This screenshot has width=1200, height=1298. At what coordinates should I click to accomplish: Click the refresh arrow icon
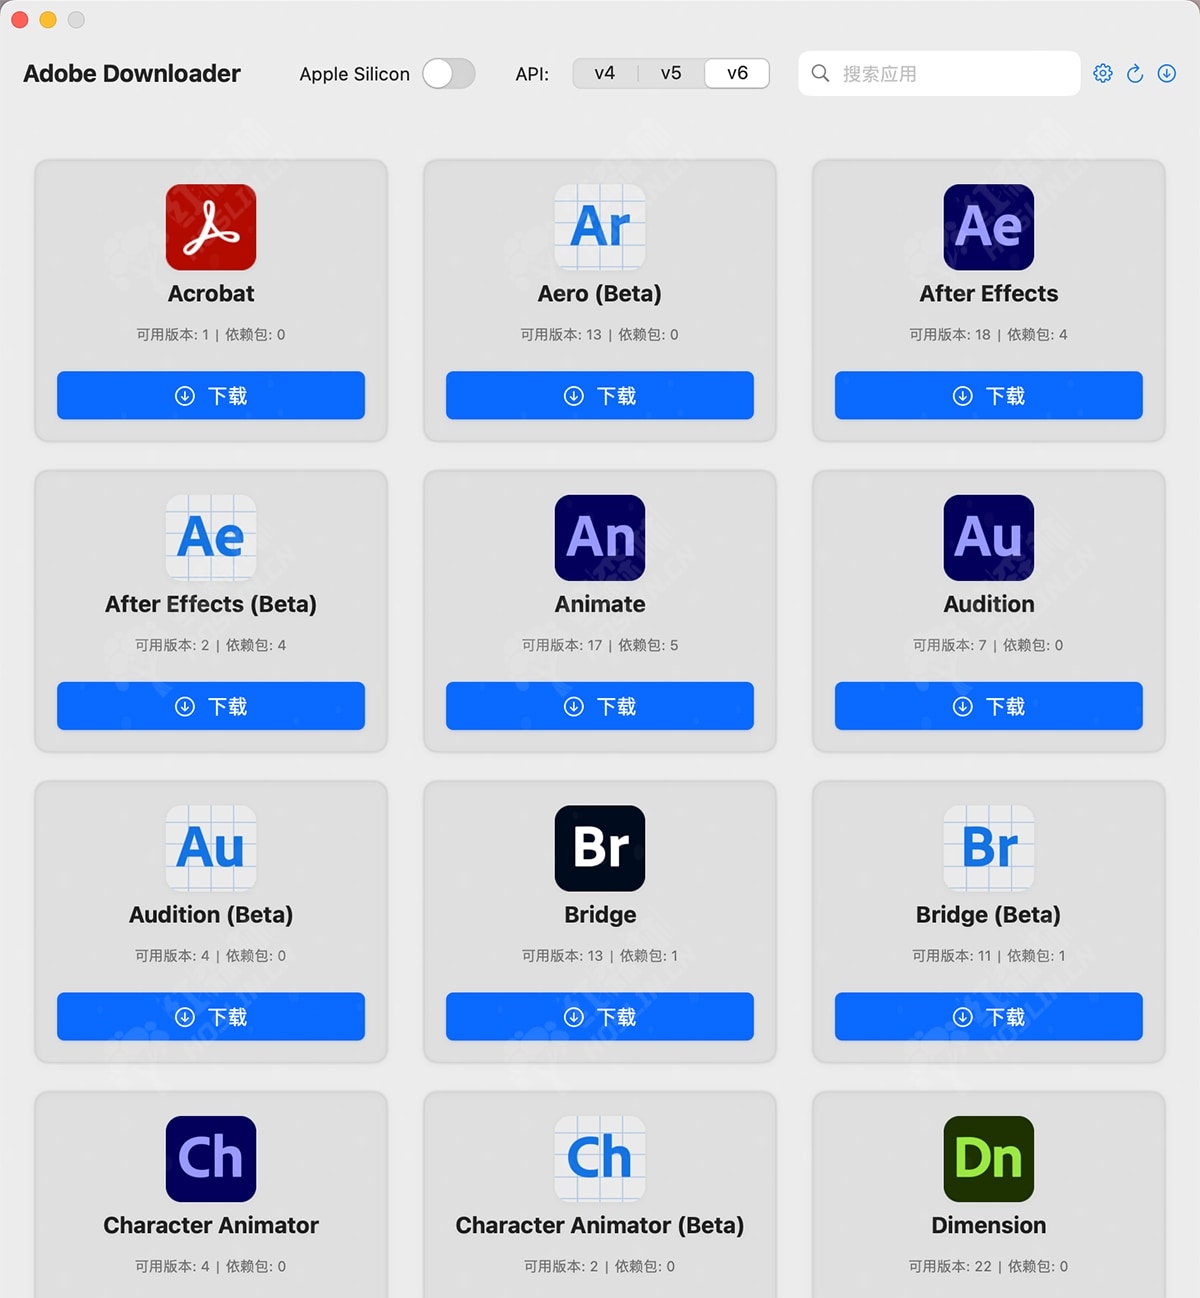(1135, 73)
